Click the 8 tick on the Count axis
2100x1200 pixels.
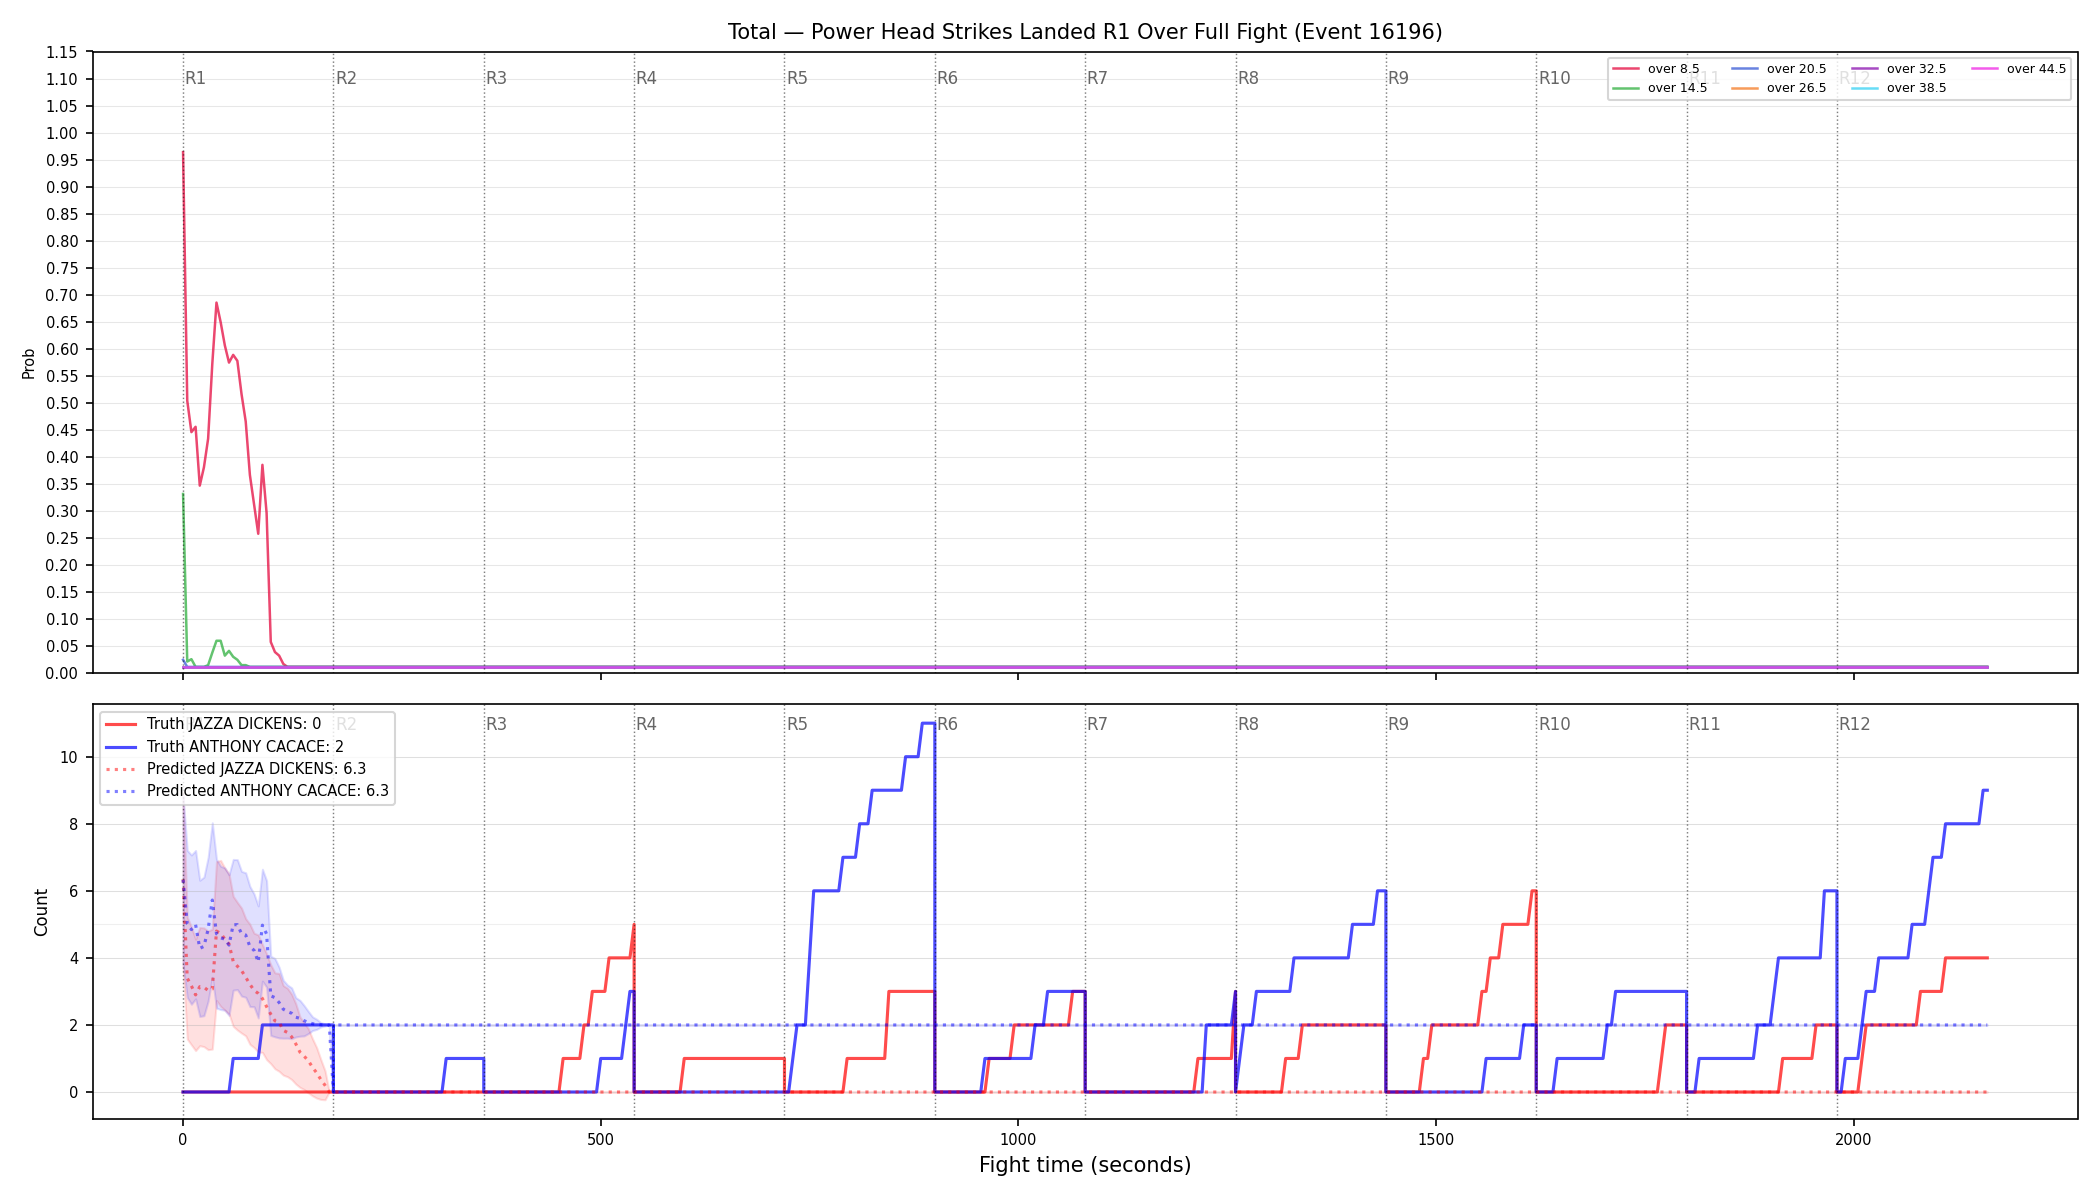click(73, 824)
